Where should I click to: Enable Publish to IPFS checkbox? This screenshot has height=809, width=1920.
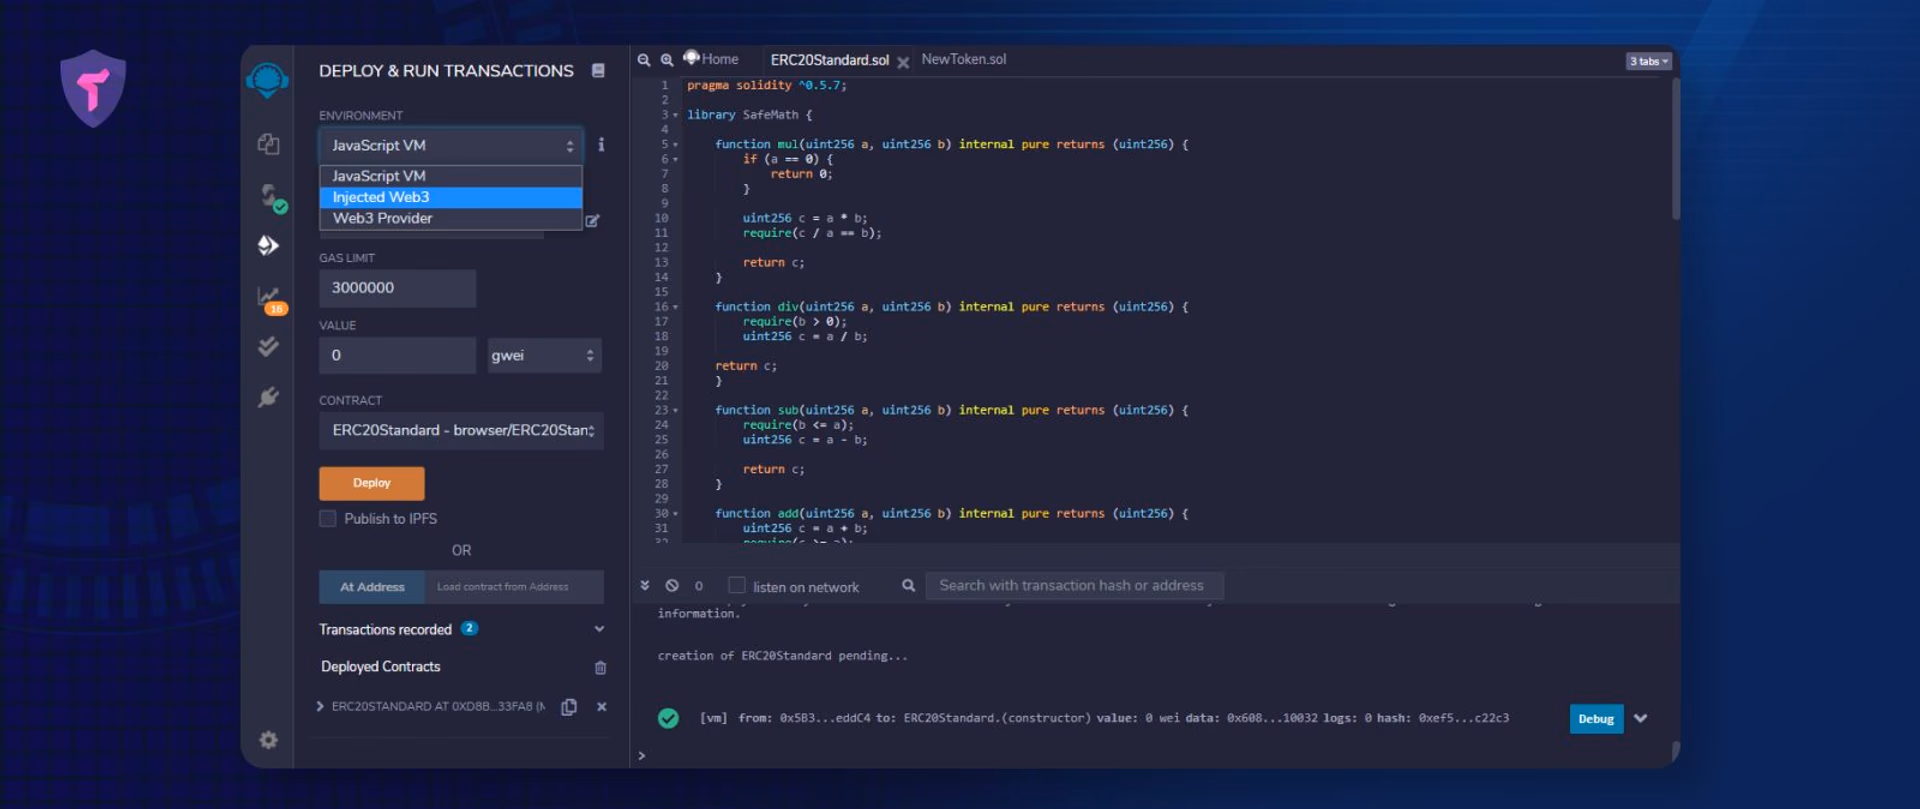tap(327, 518)
